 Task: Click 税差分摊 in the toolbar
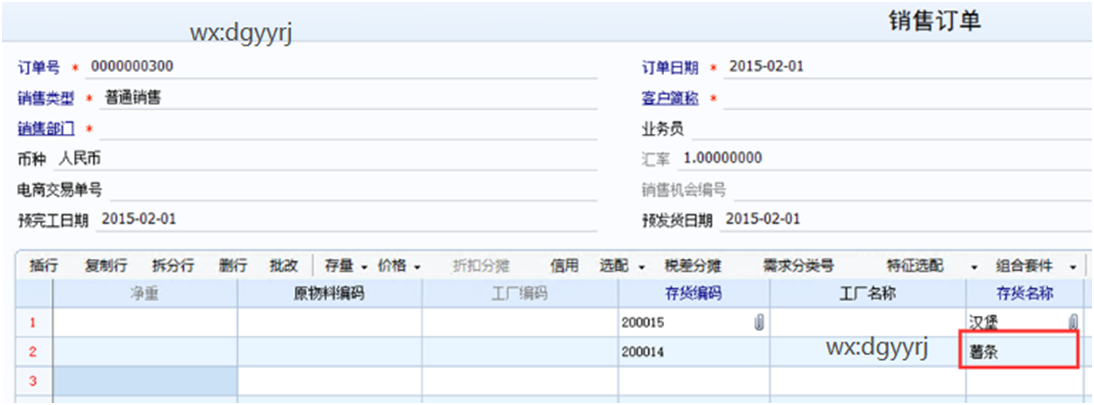(x=693, y=266)
